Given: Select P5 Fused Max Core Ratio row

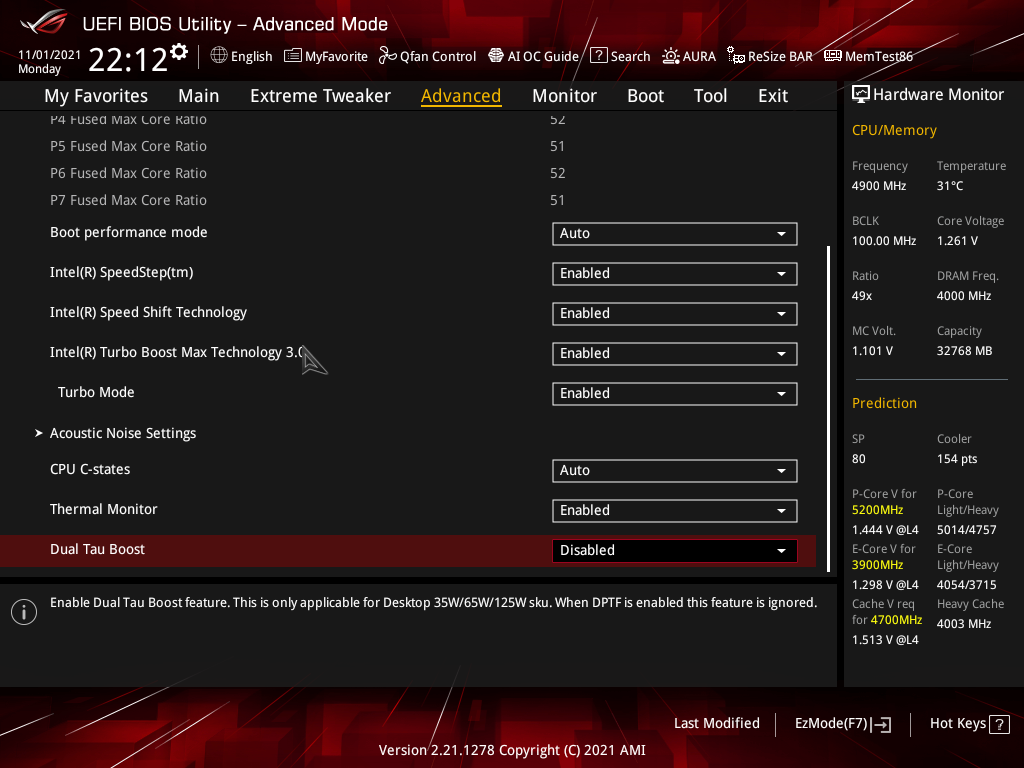Looking at the screenshot, I should point(408,146).
